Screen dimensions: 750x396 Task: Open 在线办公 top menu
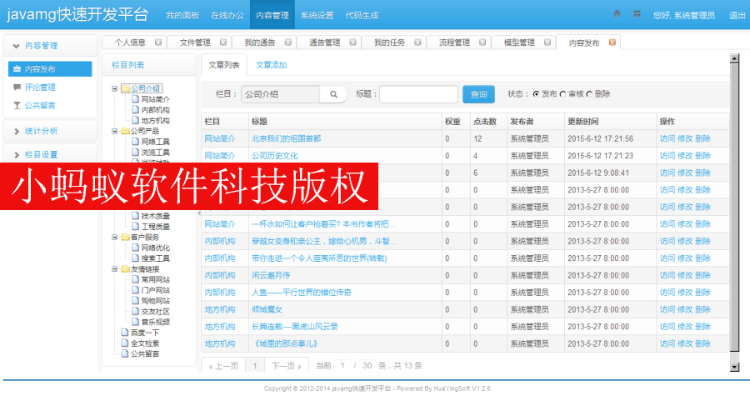click(227, 15)
